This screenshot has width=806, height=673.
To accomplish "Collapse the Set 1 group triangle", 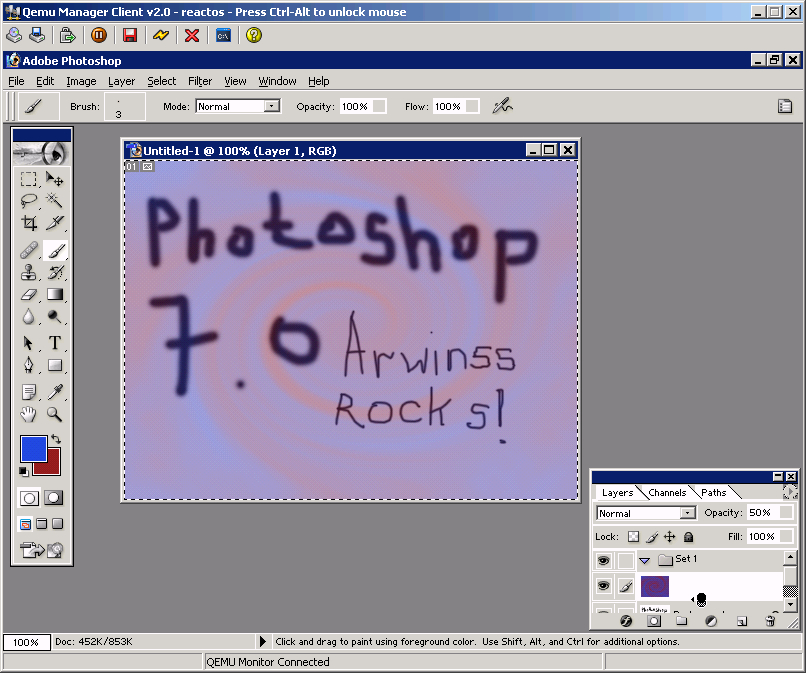I will tap(645, 560).
